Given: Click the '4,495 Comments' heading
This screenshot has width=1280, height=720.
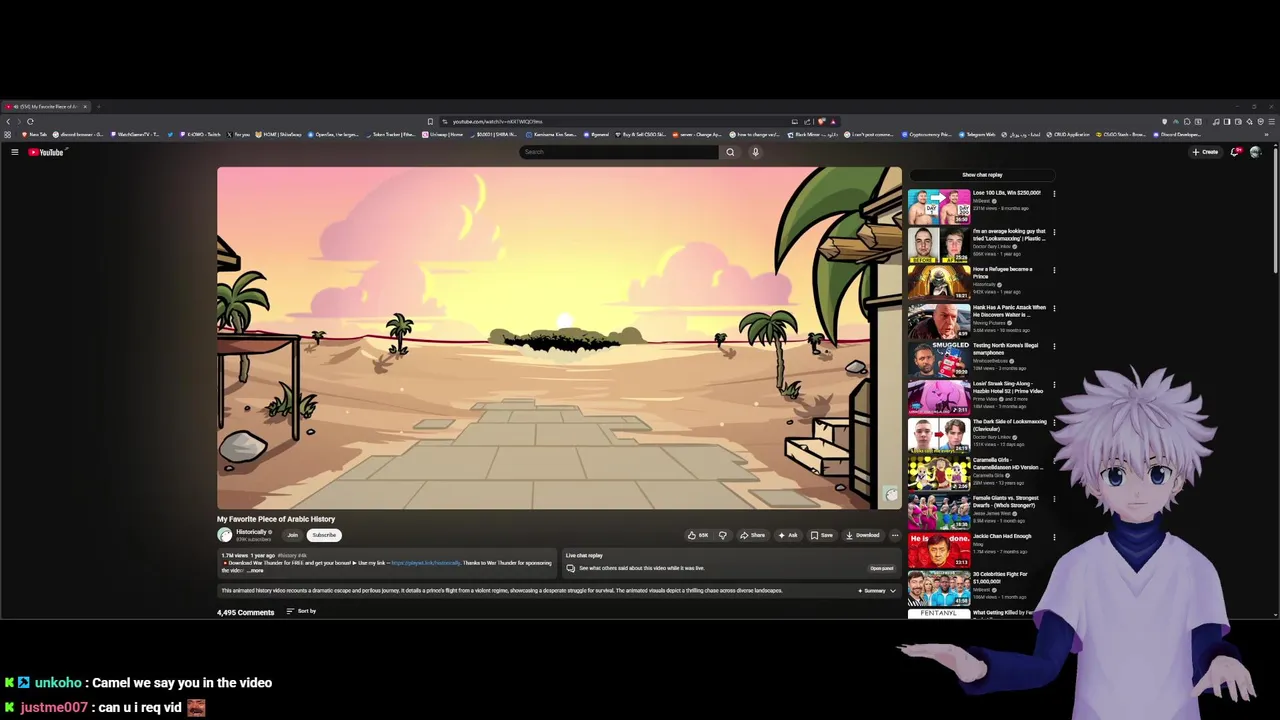Looking at the screenshot, I should pyautogui.click(x=245, y=612).
